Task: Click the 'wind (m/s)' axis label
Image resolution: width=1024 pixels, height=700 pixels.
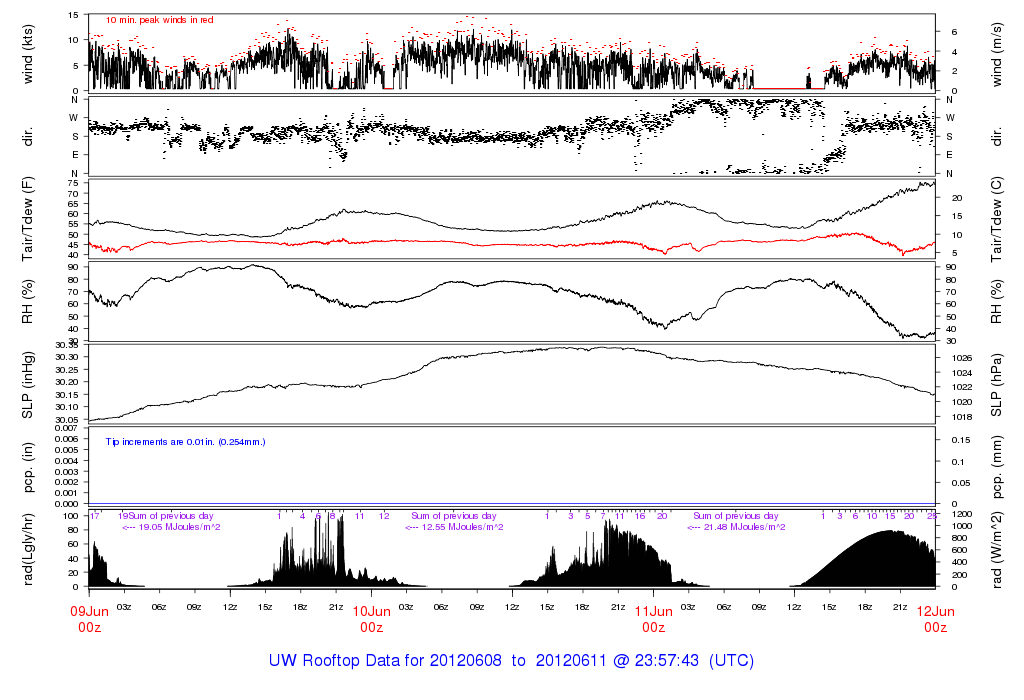Action: pos(997,54)
